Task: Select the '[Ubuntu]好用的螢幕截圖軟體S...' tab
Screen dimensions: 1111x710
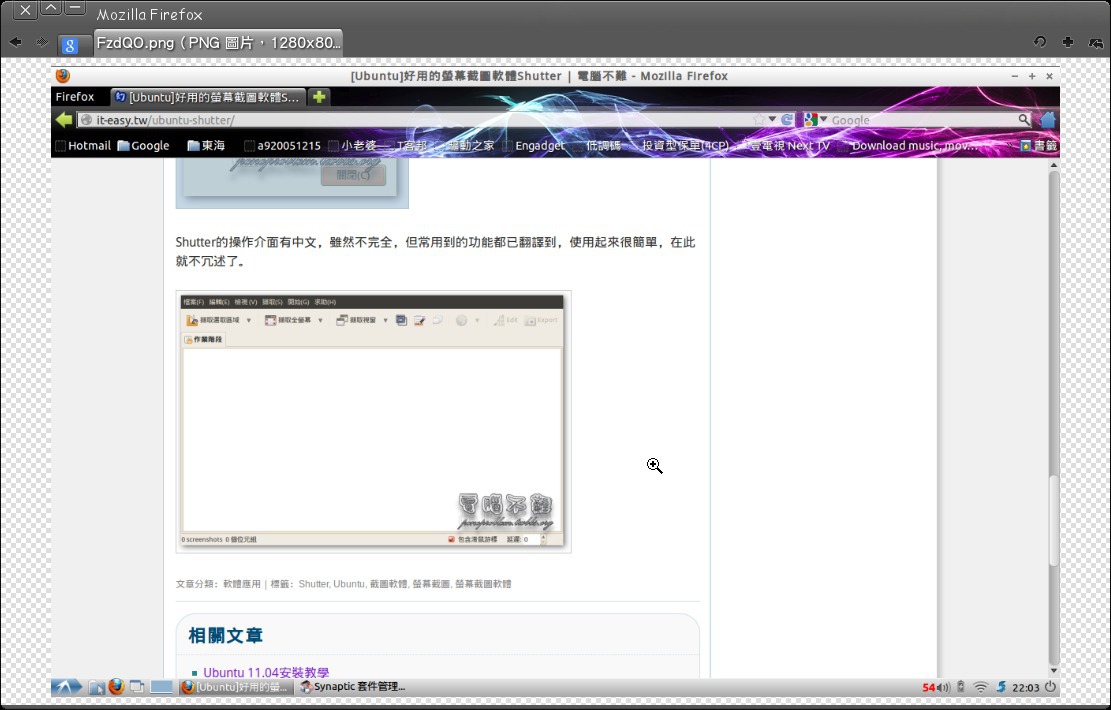Action: tap(208, 97)
